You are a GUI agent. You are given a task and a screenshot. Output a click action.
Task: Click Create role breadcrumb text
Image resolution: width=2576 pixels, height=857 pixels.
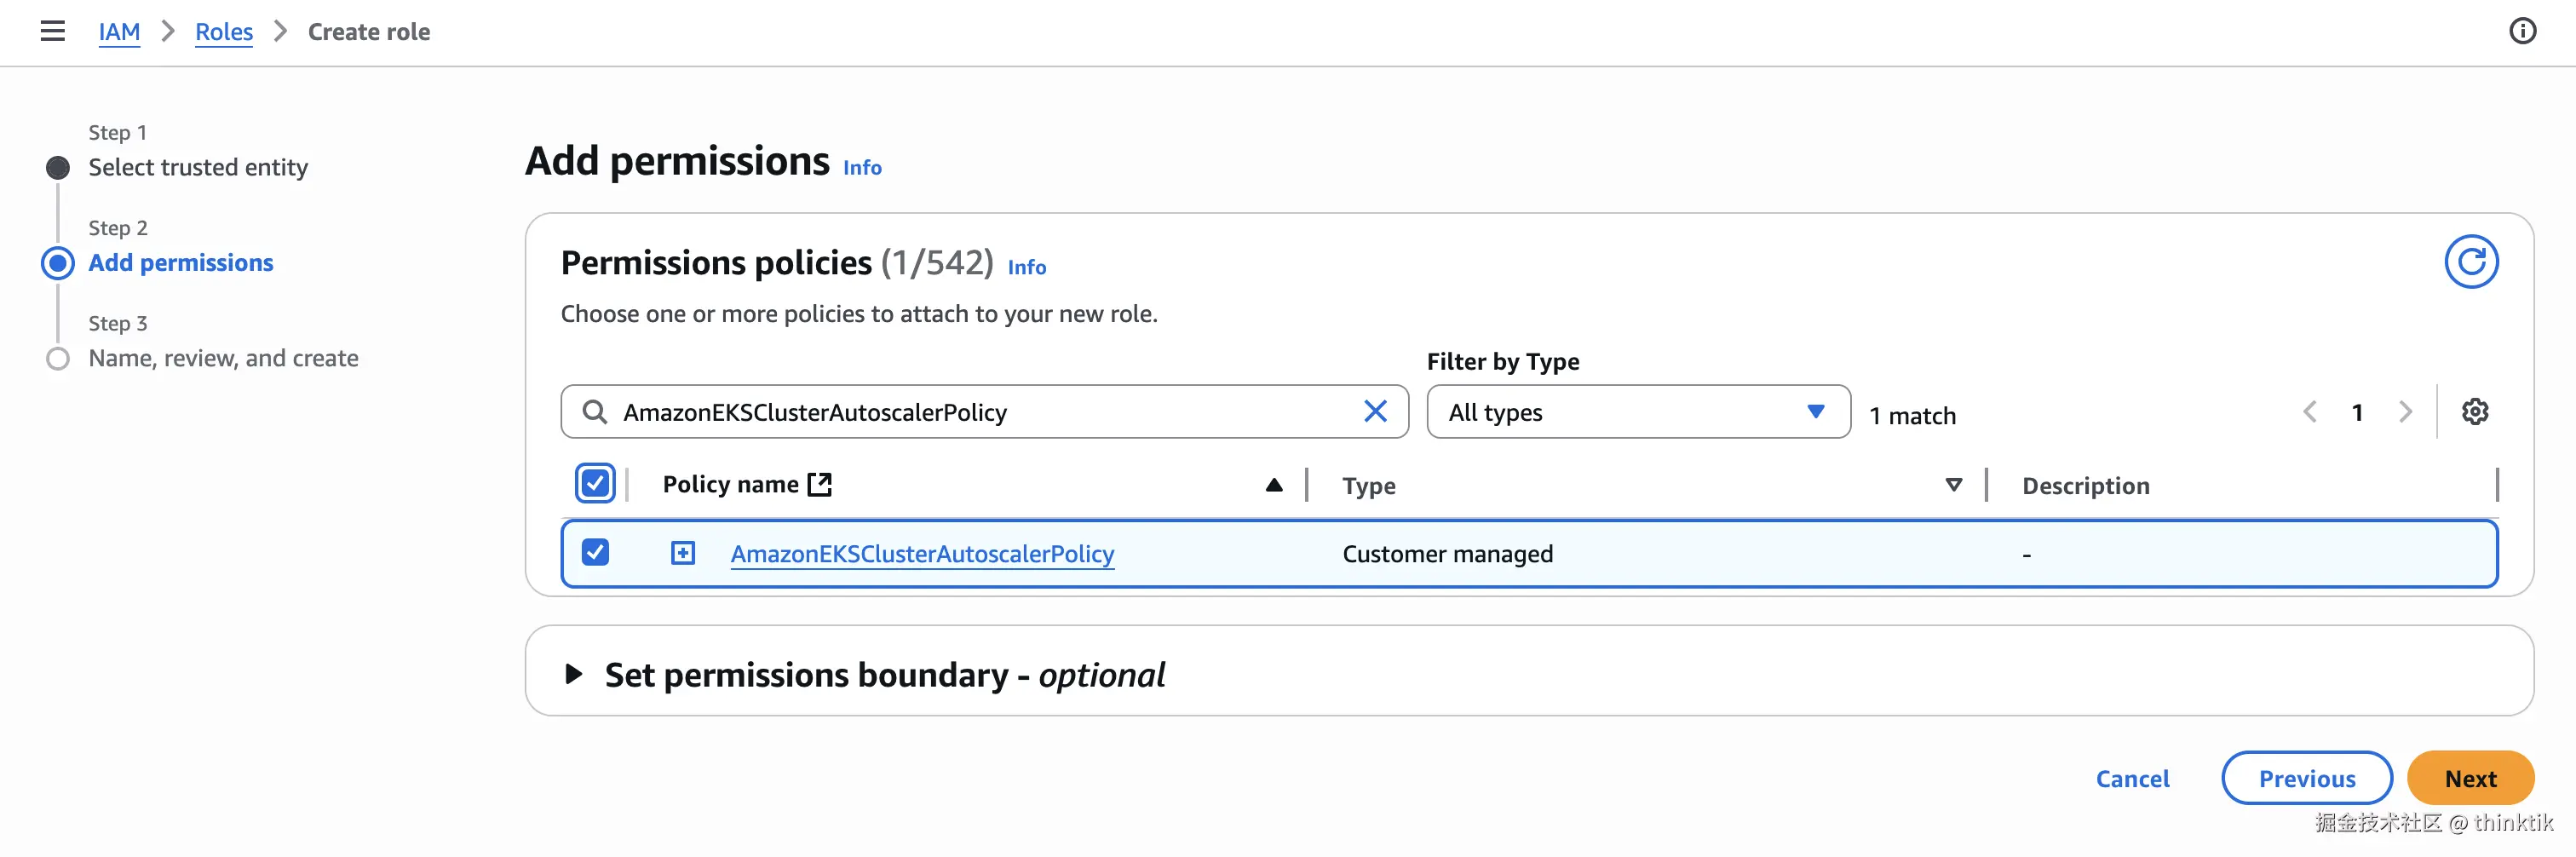click(x=368, y=32)
